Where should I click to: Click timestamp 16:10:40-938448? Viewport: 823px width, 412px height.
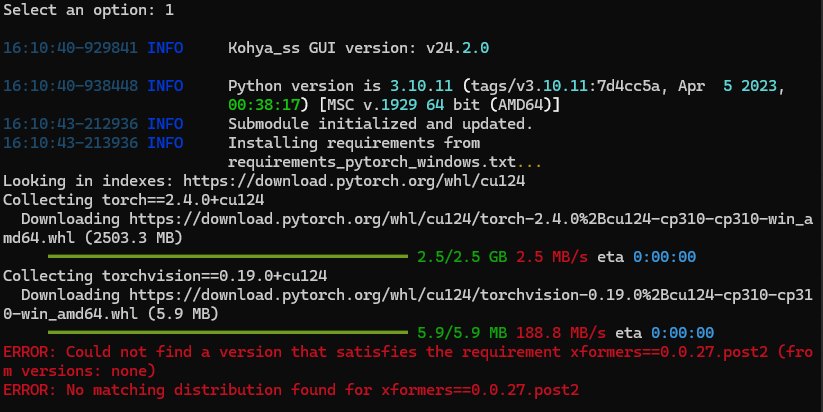tap(70, 86)
